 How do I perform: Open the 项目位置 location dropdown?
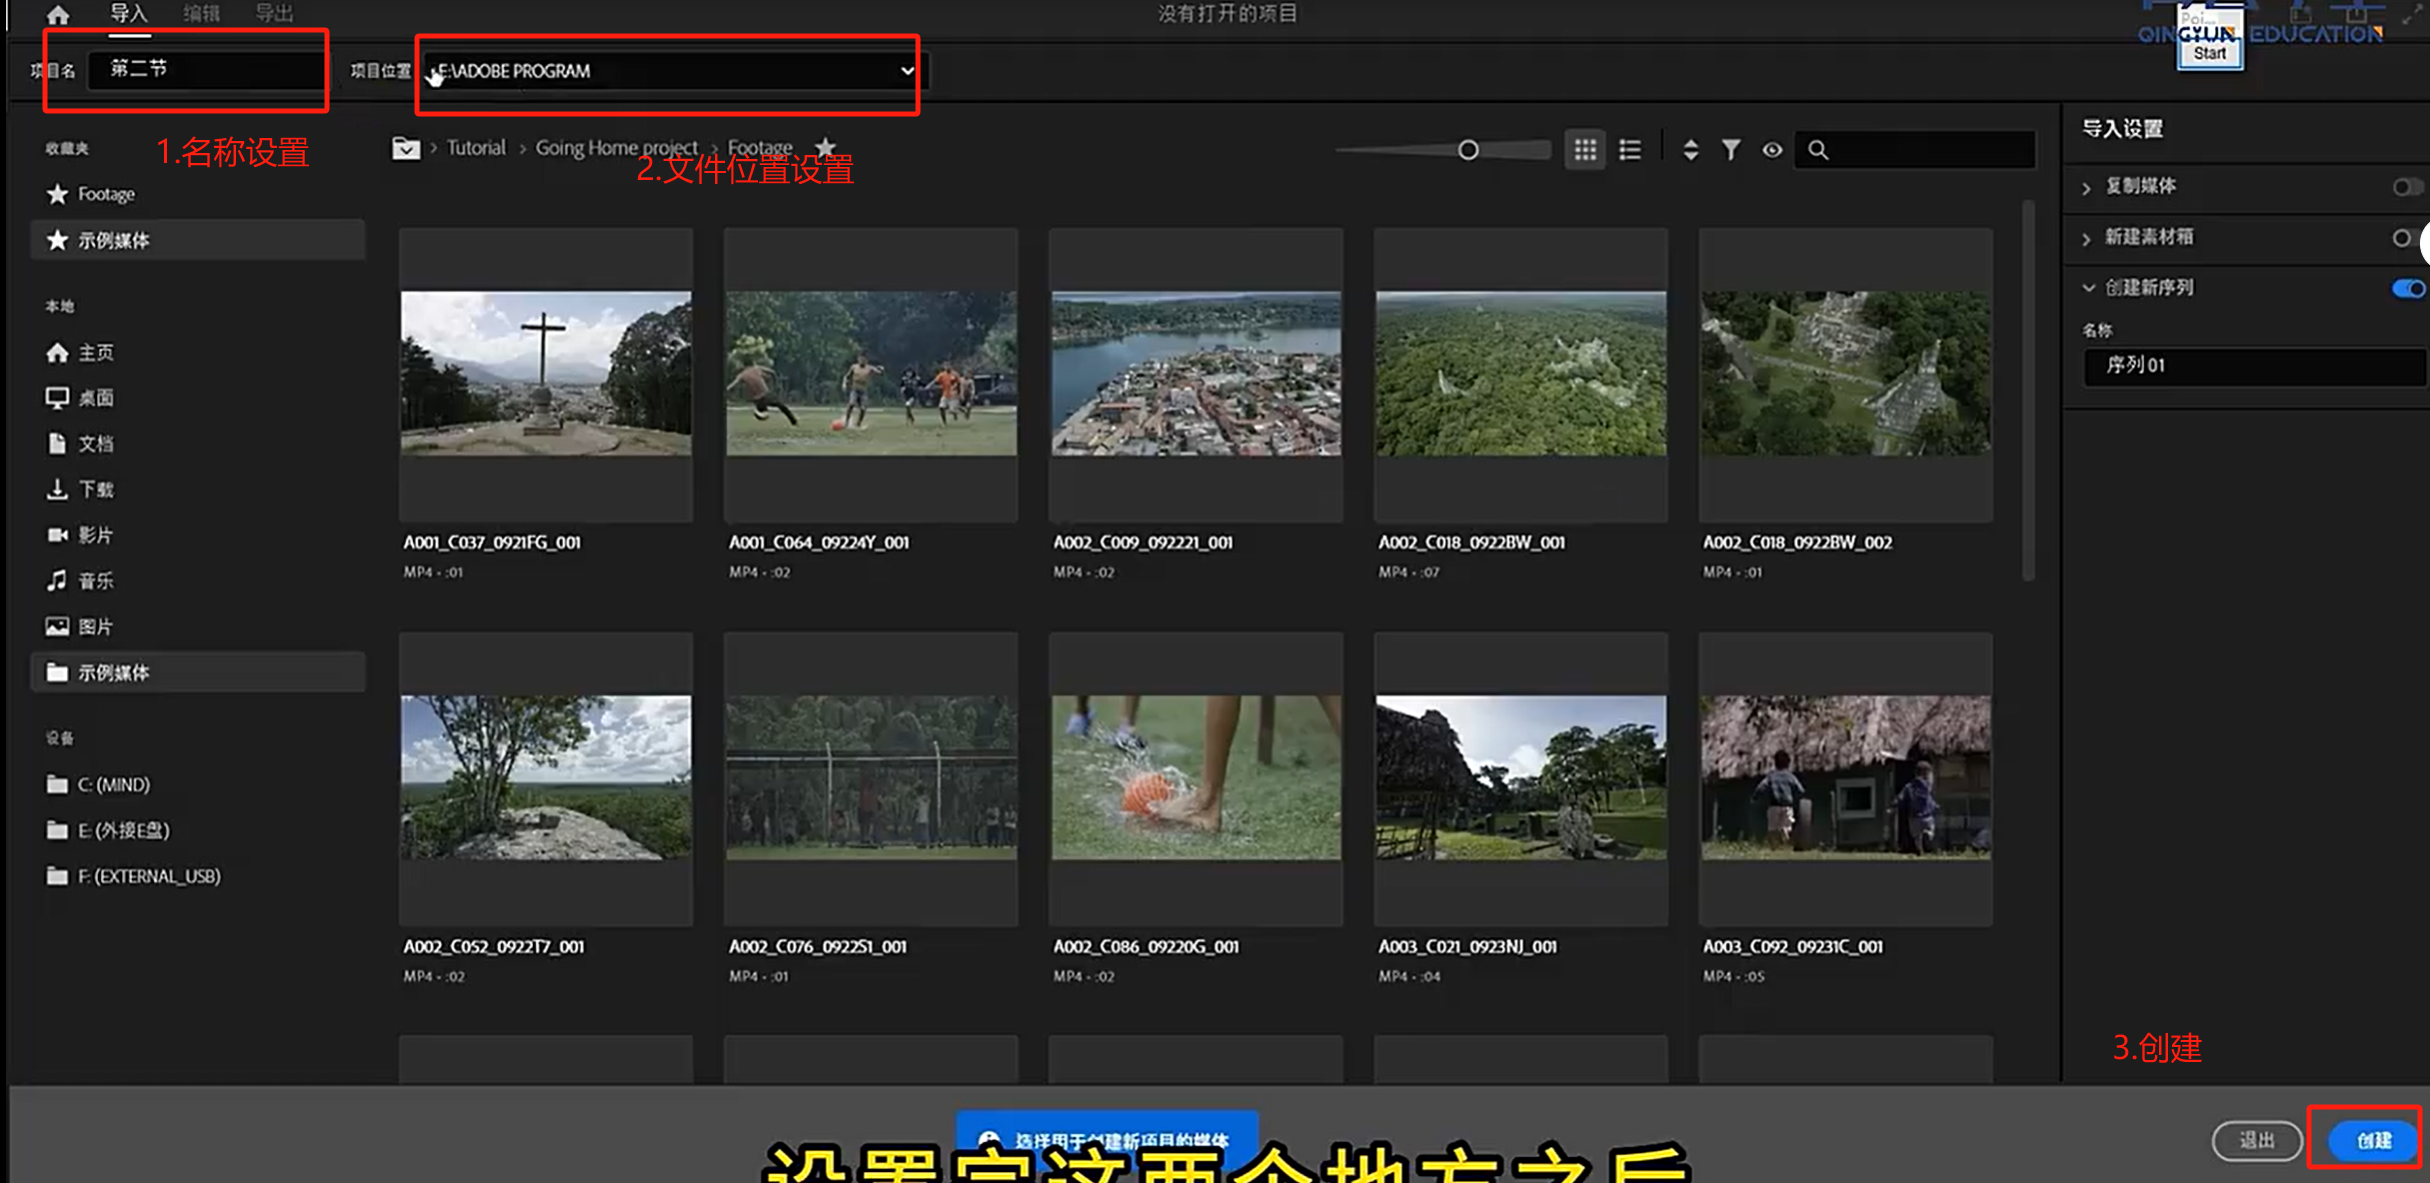[906, 71]
